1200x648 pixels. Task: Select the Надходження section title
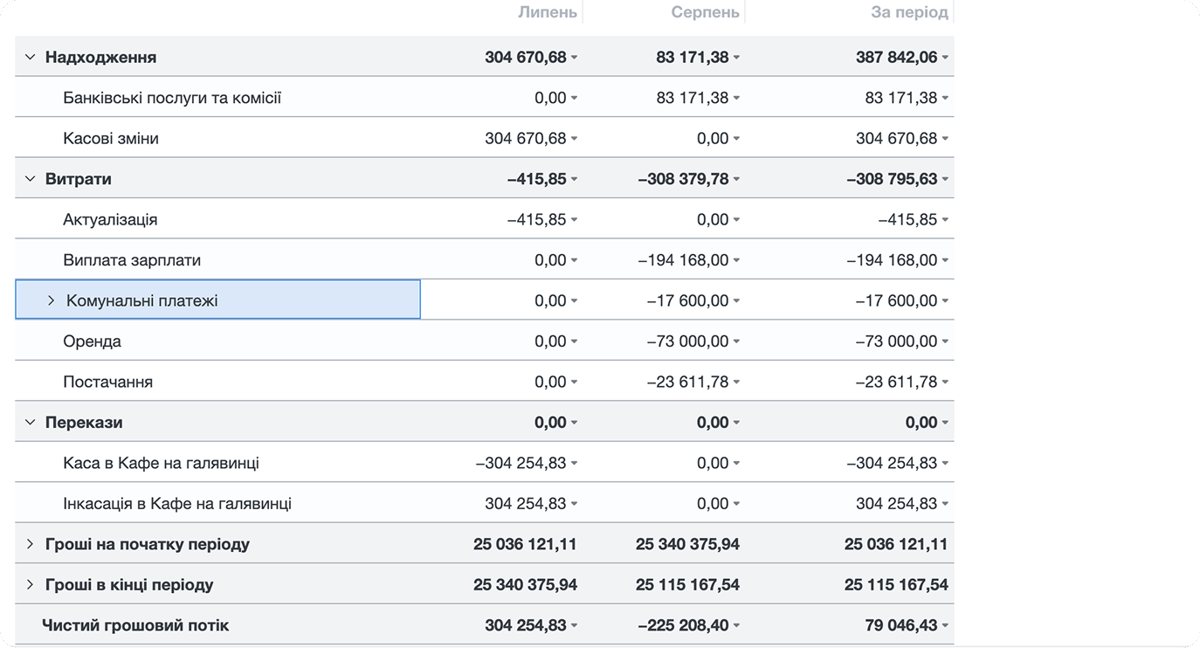pos(101,57)
